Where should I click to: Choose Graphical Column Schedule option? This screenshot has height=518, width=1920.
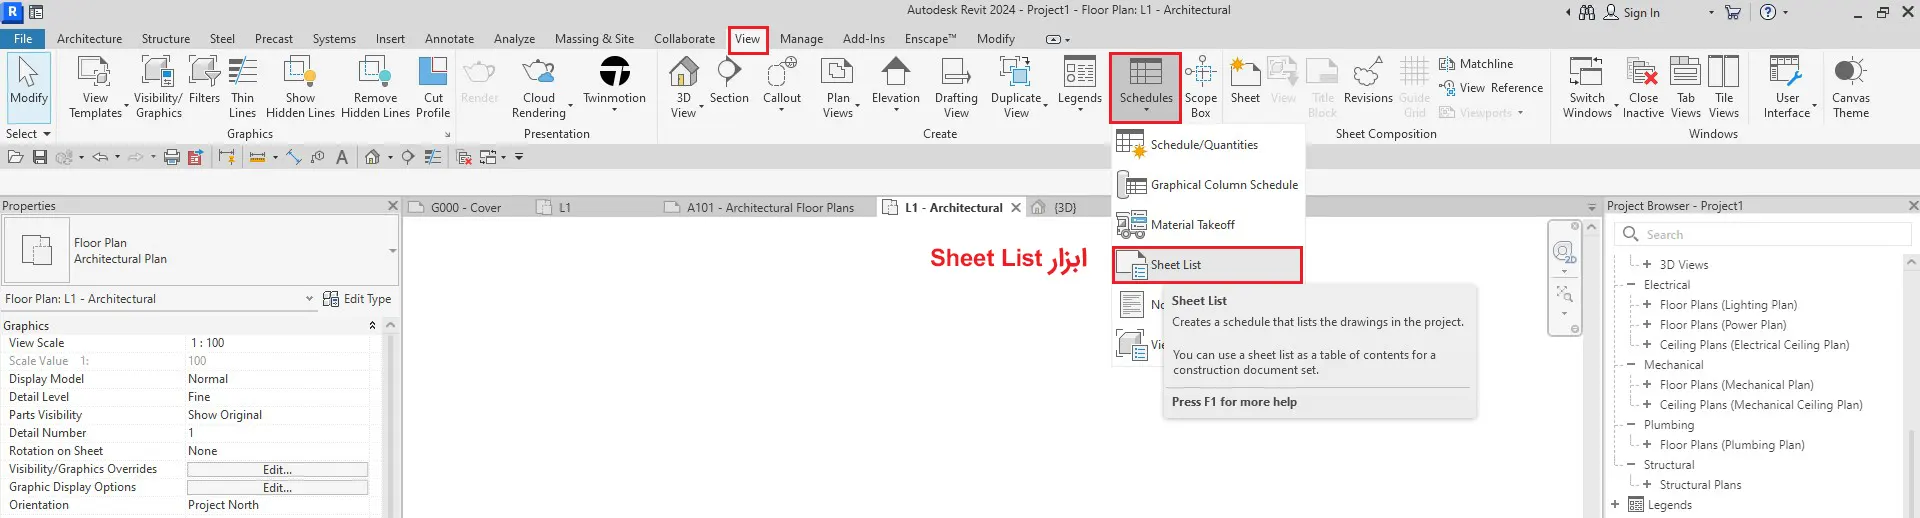[x=1208, y=185]
